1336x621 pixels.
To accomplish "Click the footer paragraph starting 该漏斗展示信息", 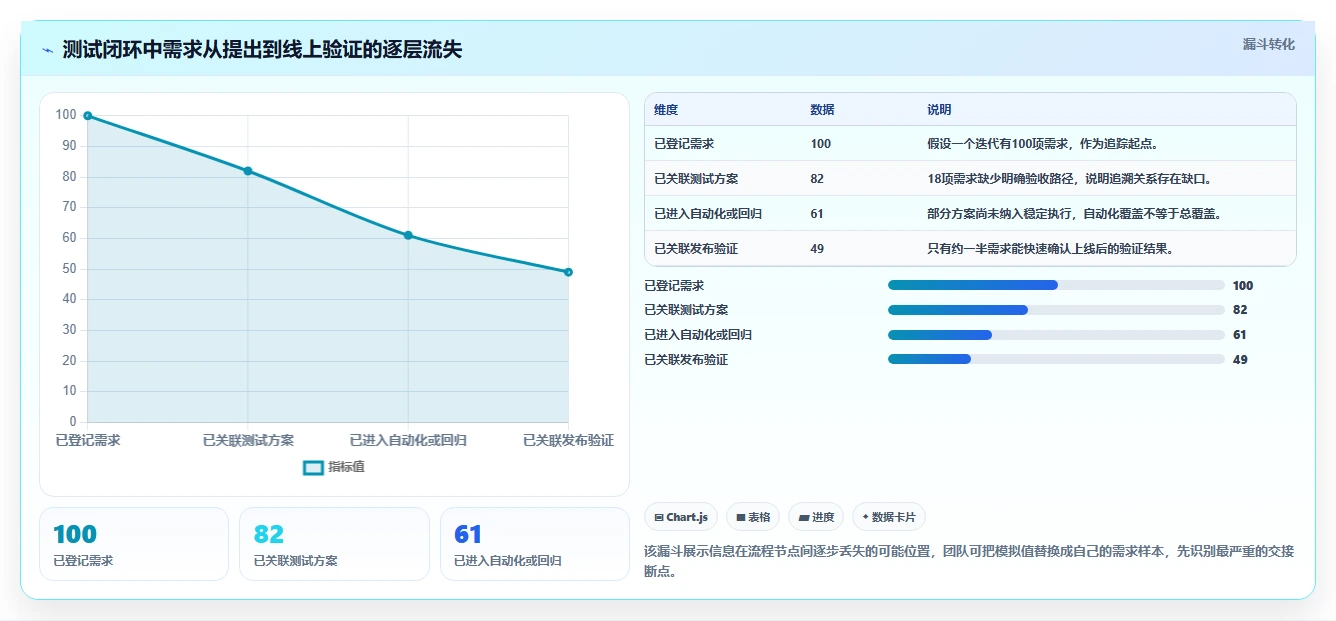I will click(970, 561).
